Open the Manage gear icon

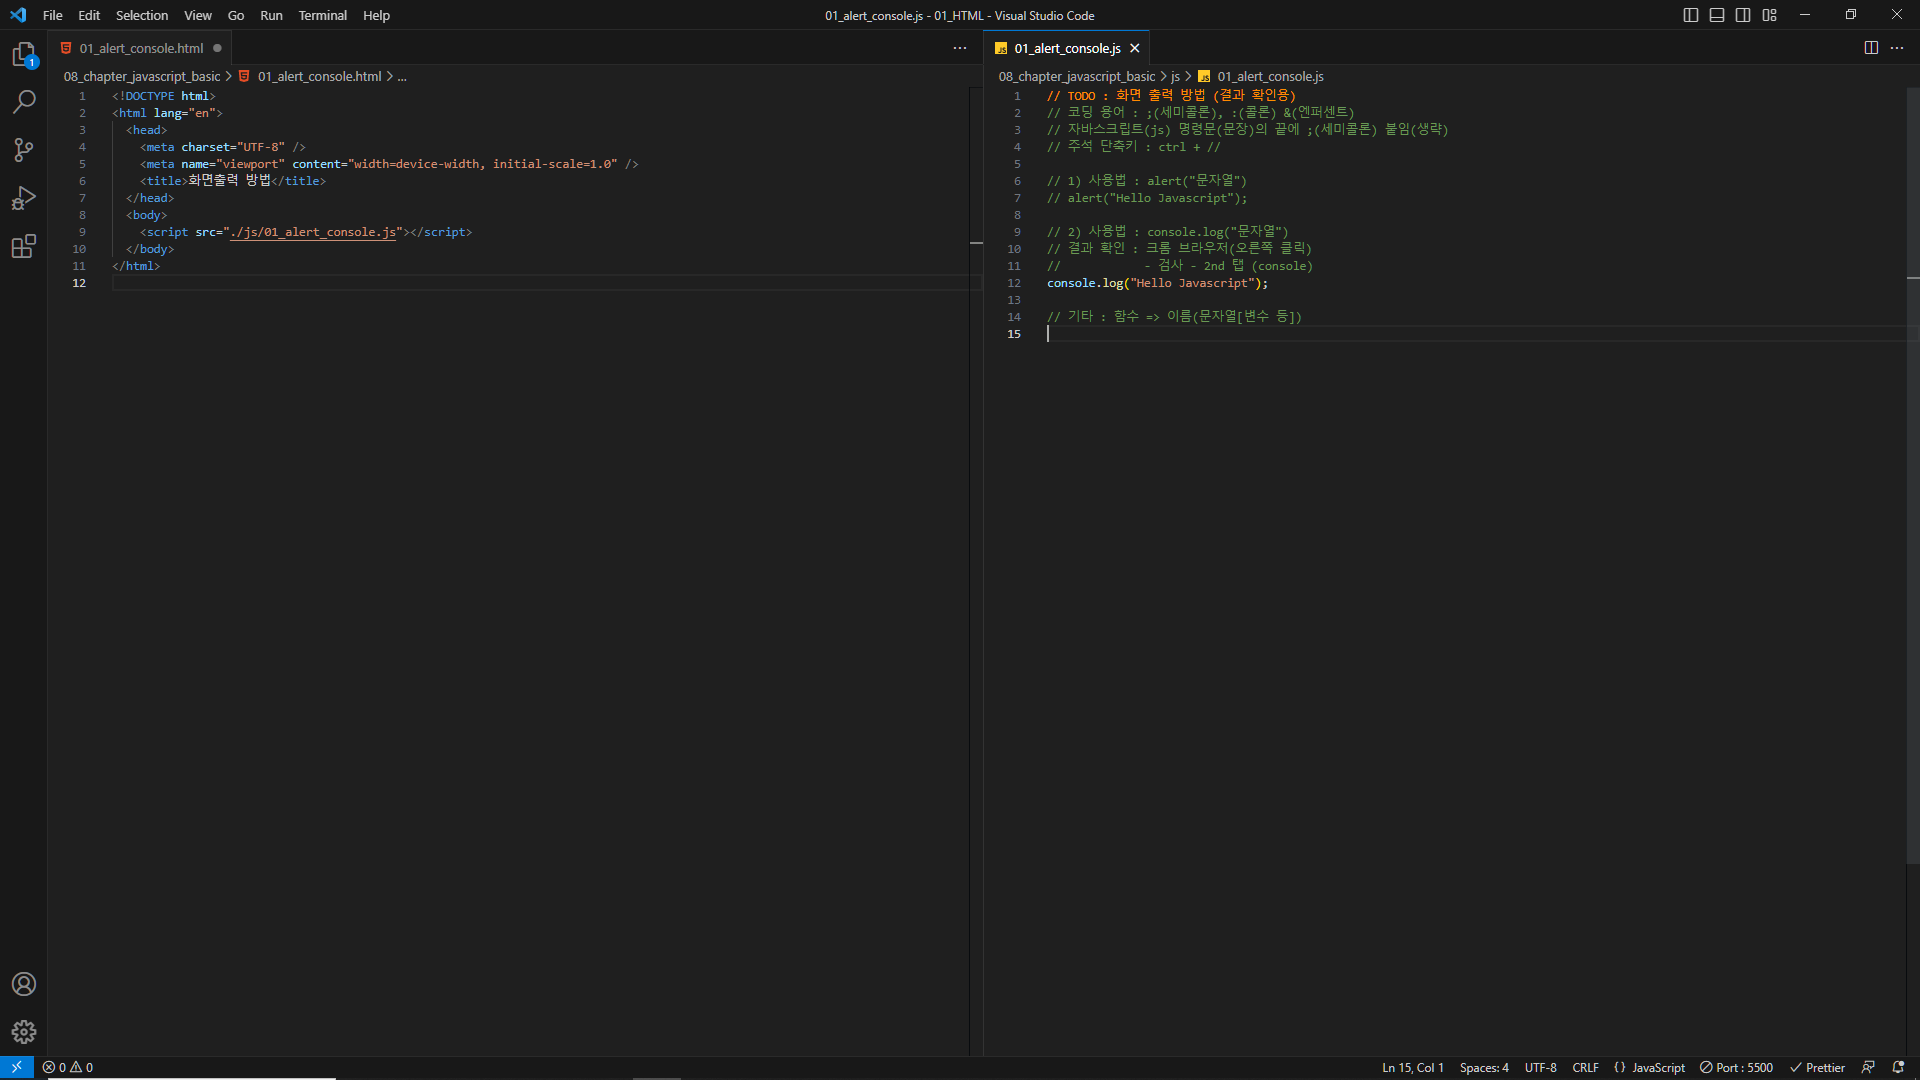(24, 1032)
